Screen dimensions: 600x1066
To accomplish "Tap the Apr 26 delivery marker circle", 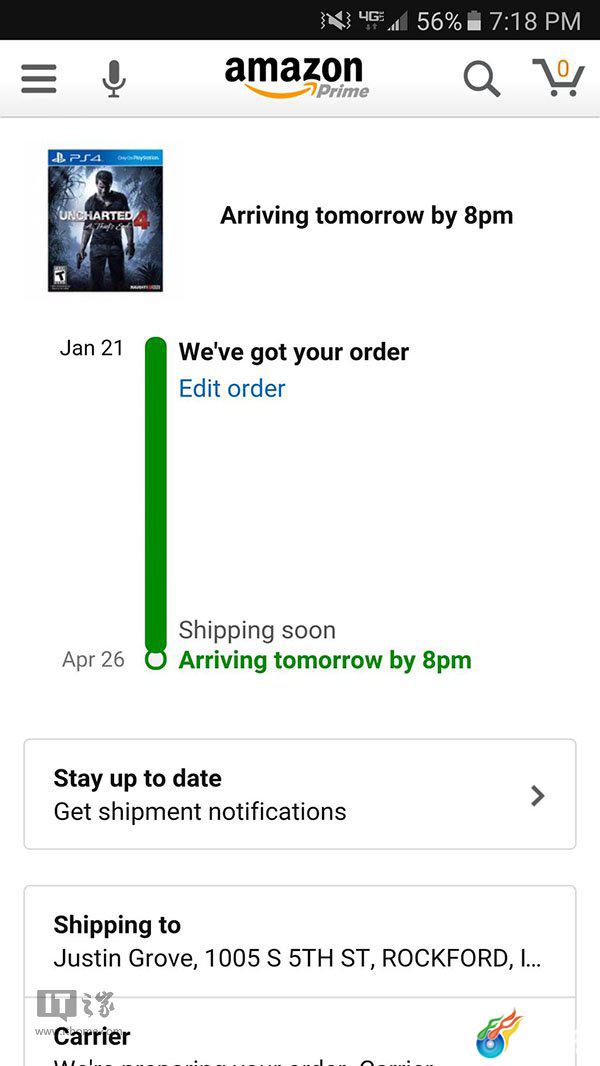I will pos(156,659).
